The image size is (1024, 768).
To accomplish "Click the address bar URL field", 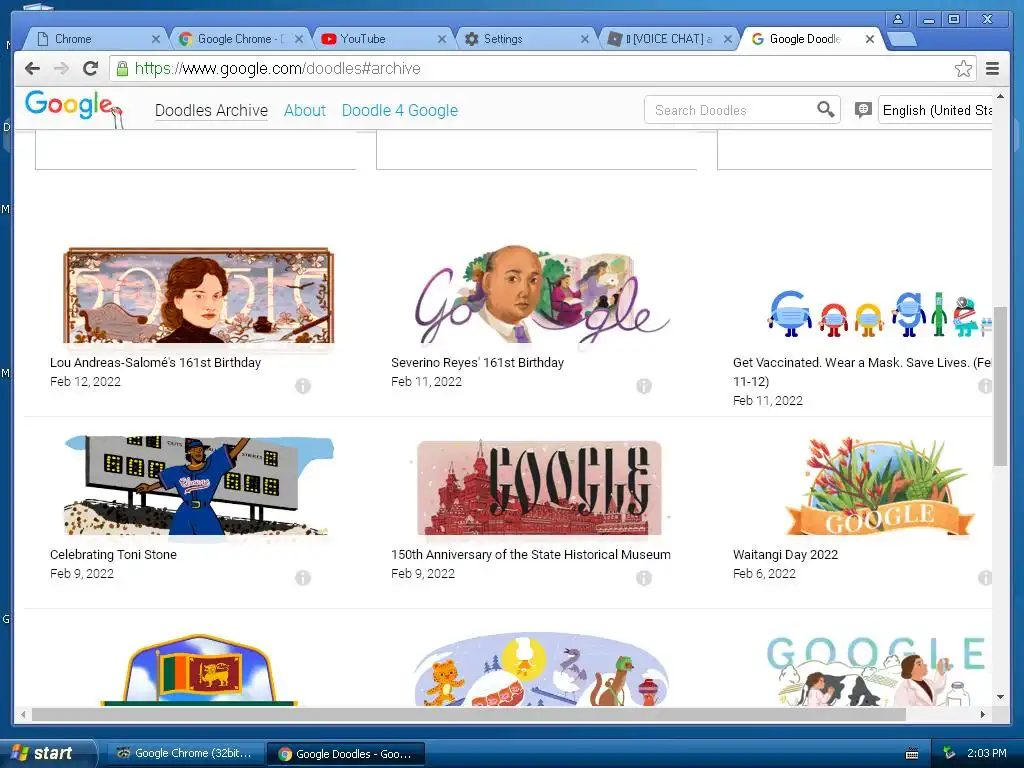I will coord(542,69).
